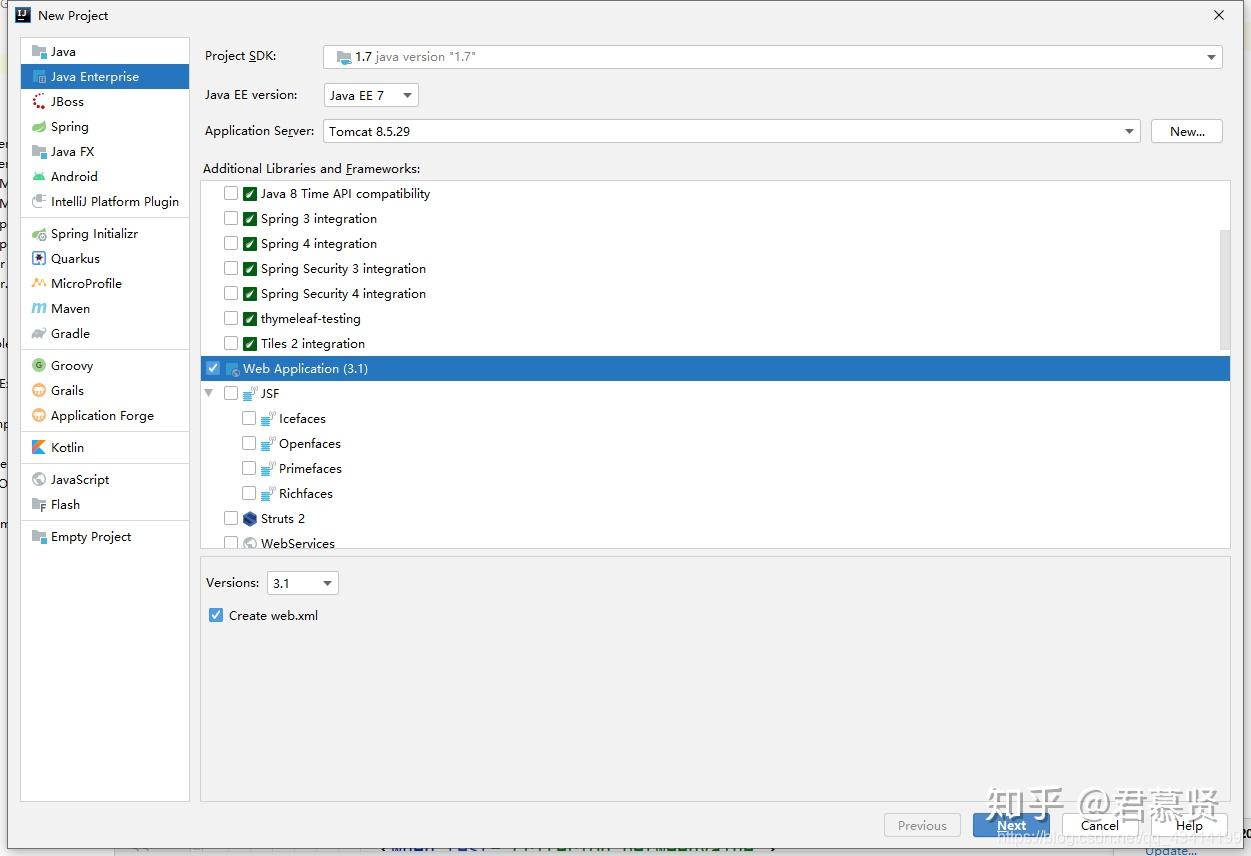The image size is (1251, 856).
Task: Click the WebServices globe icon
Action: [x=250, y=544]
